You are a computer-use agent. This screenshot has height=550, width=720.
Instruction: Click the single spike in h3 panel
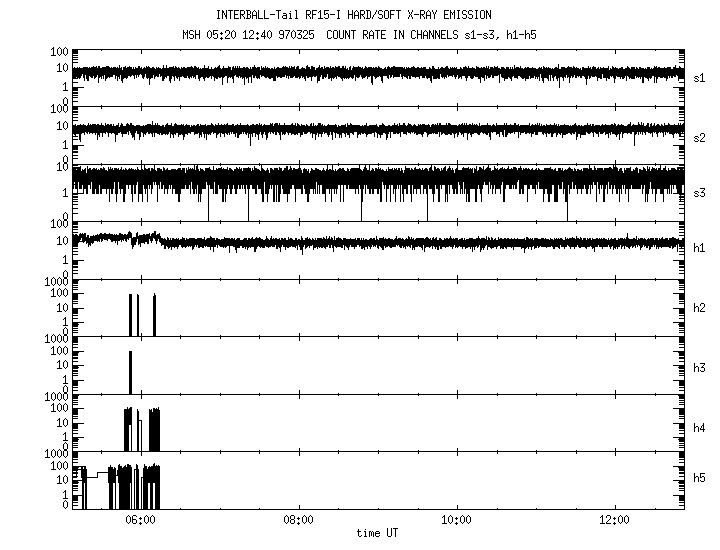(130, 373)
